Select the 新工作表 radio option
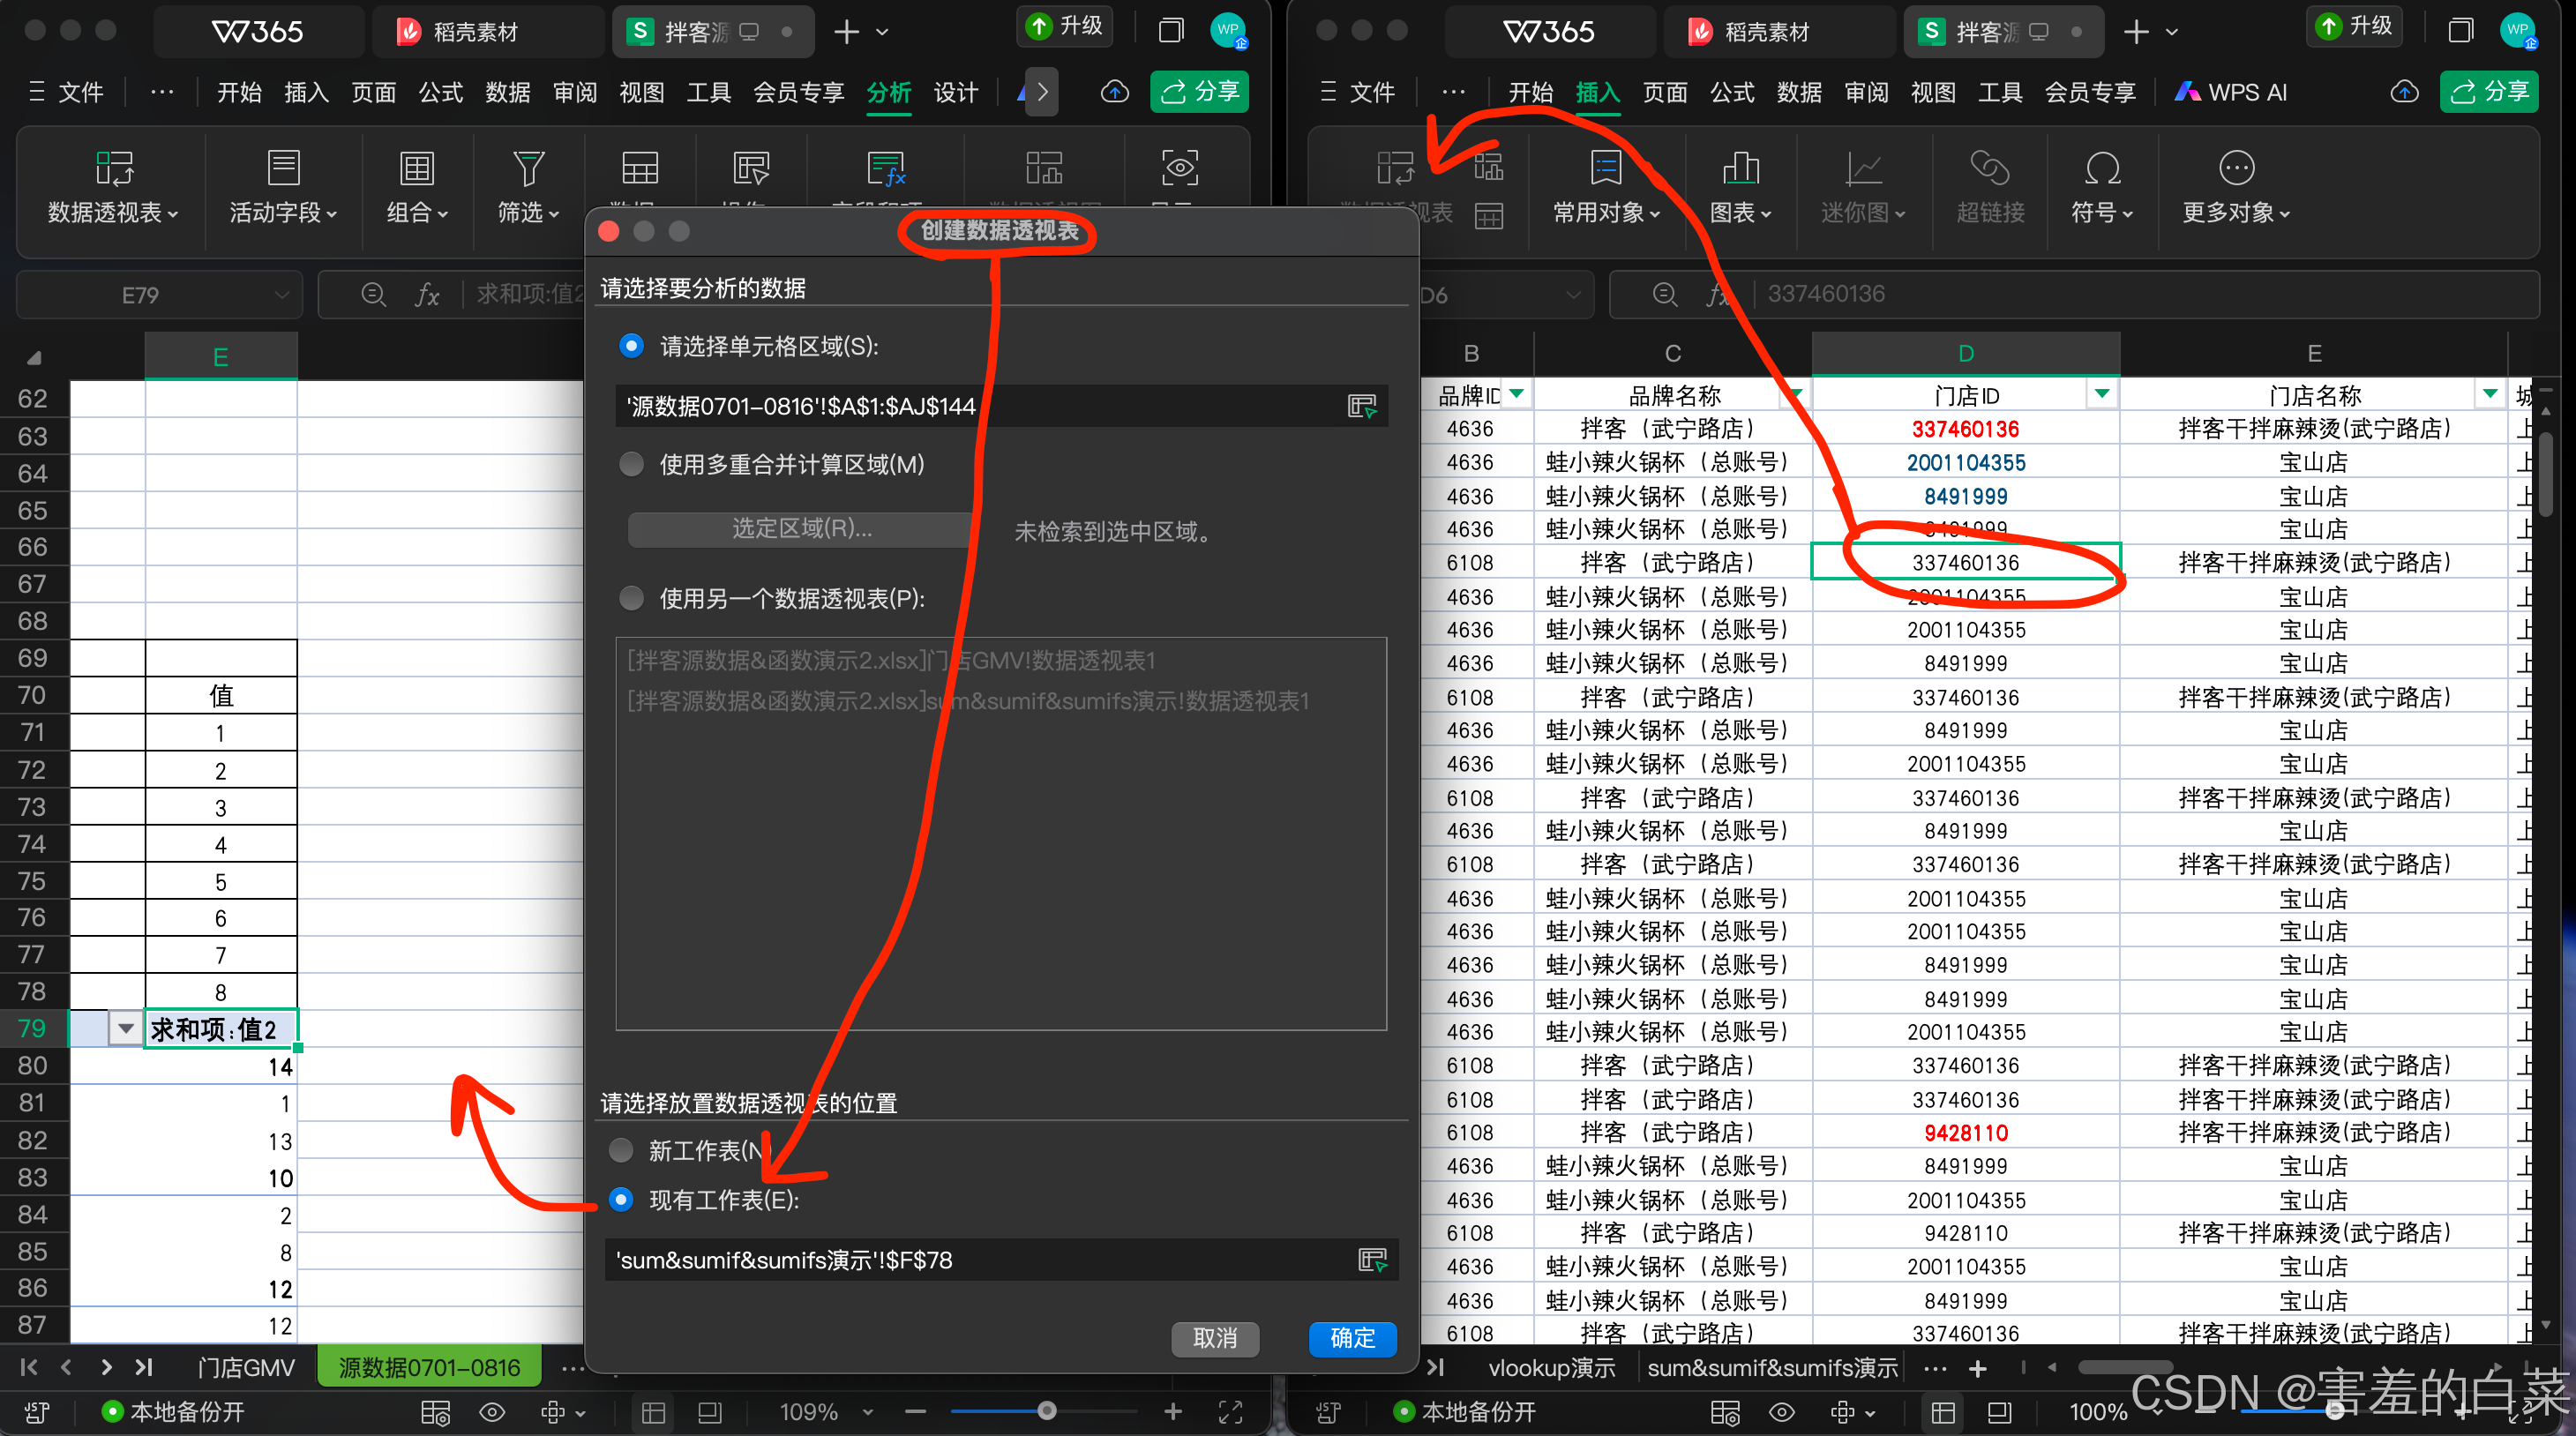Image resolution: width=2576 pixels, height=1436 pixels. point(621,1150)
